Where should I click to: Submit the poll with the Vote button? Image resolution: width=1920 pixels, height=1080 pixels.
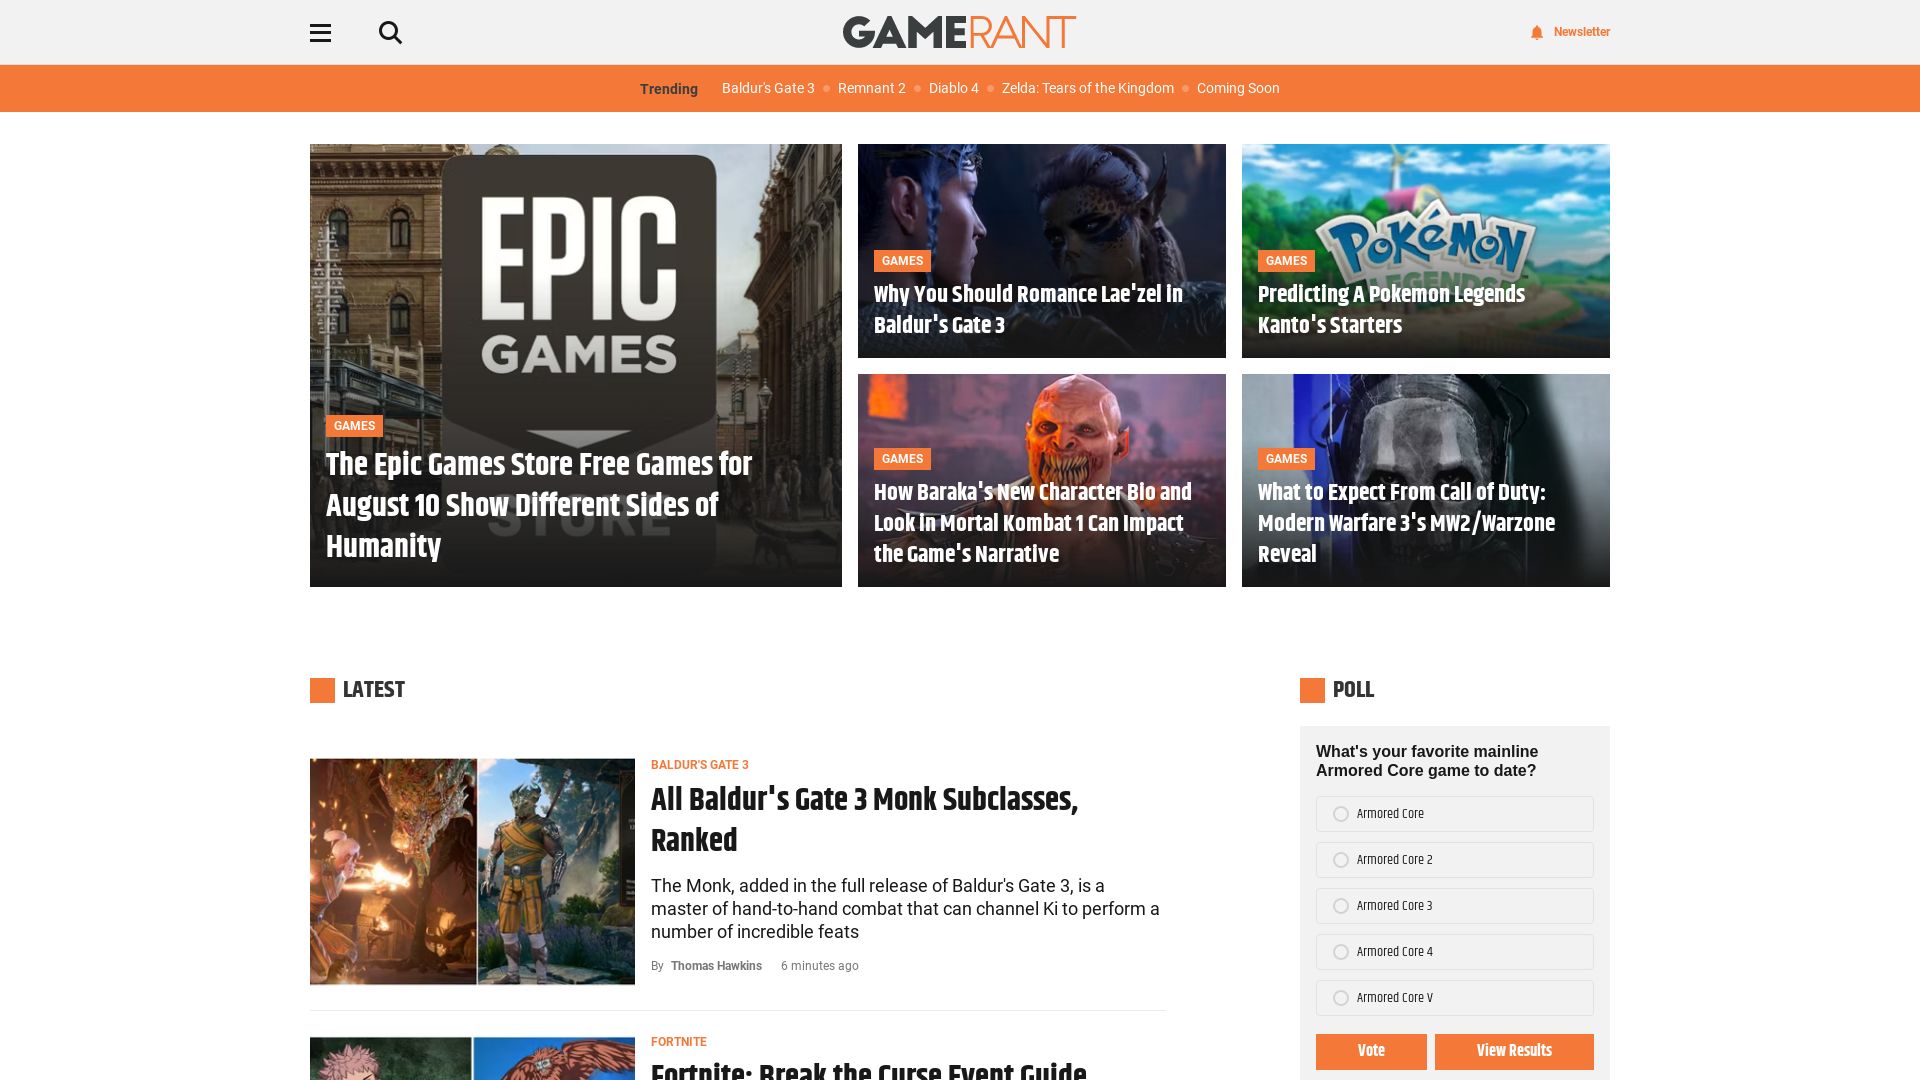tap(1371, 1051)
